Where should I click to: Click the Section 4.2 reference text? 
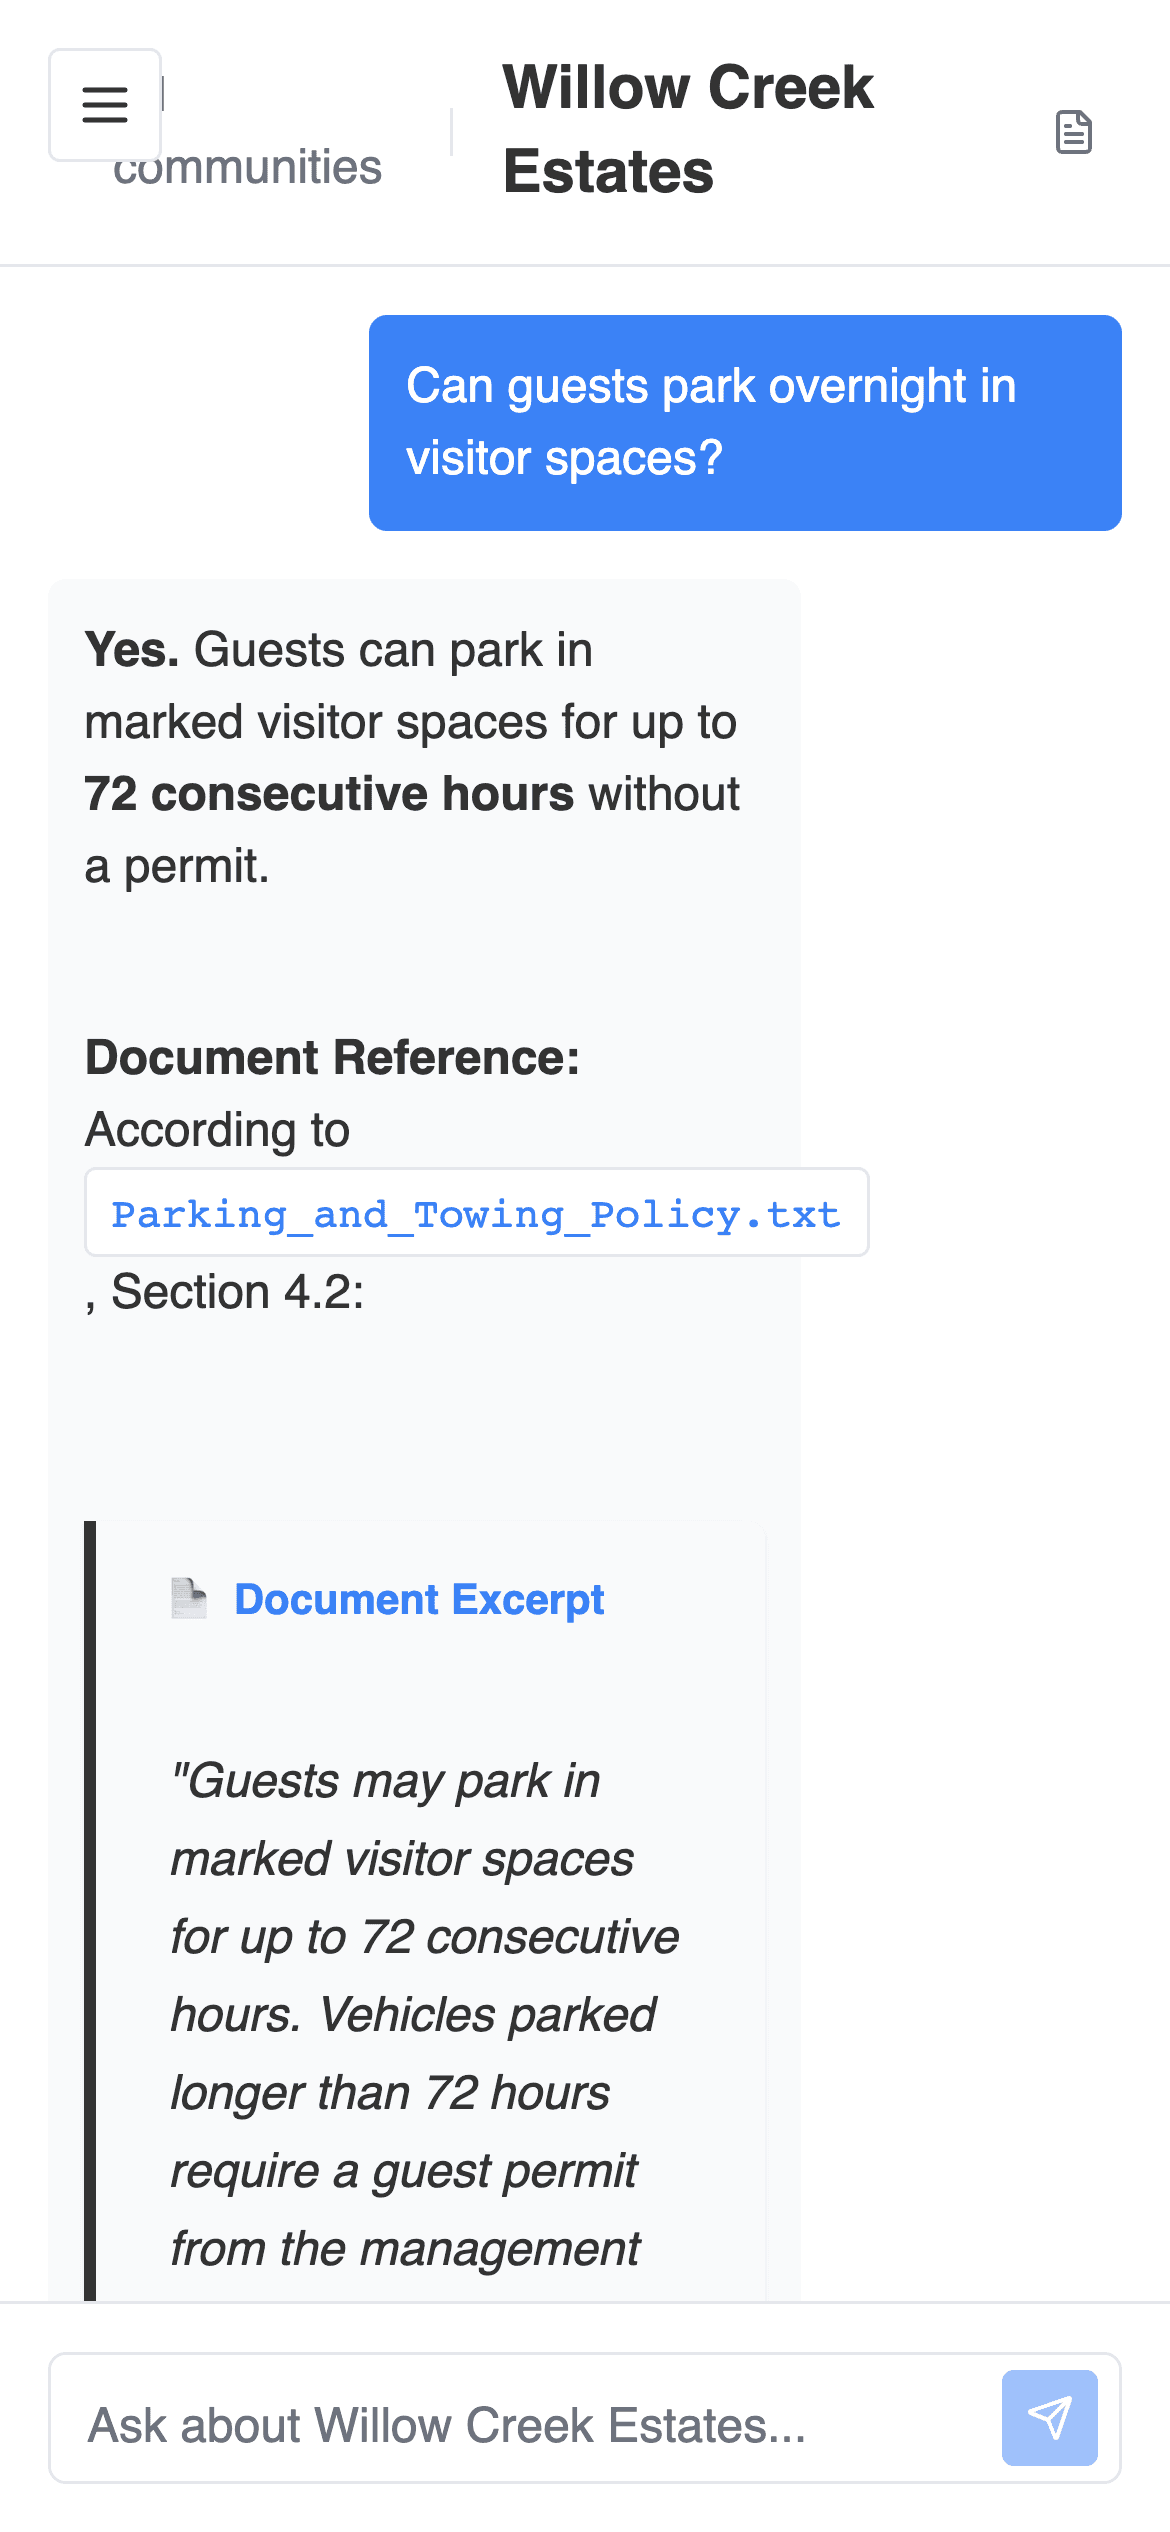pyautogui.click(x=238, y=1292)
